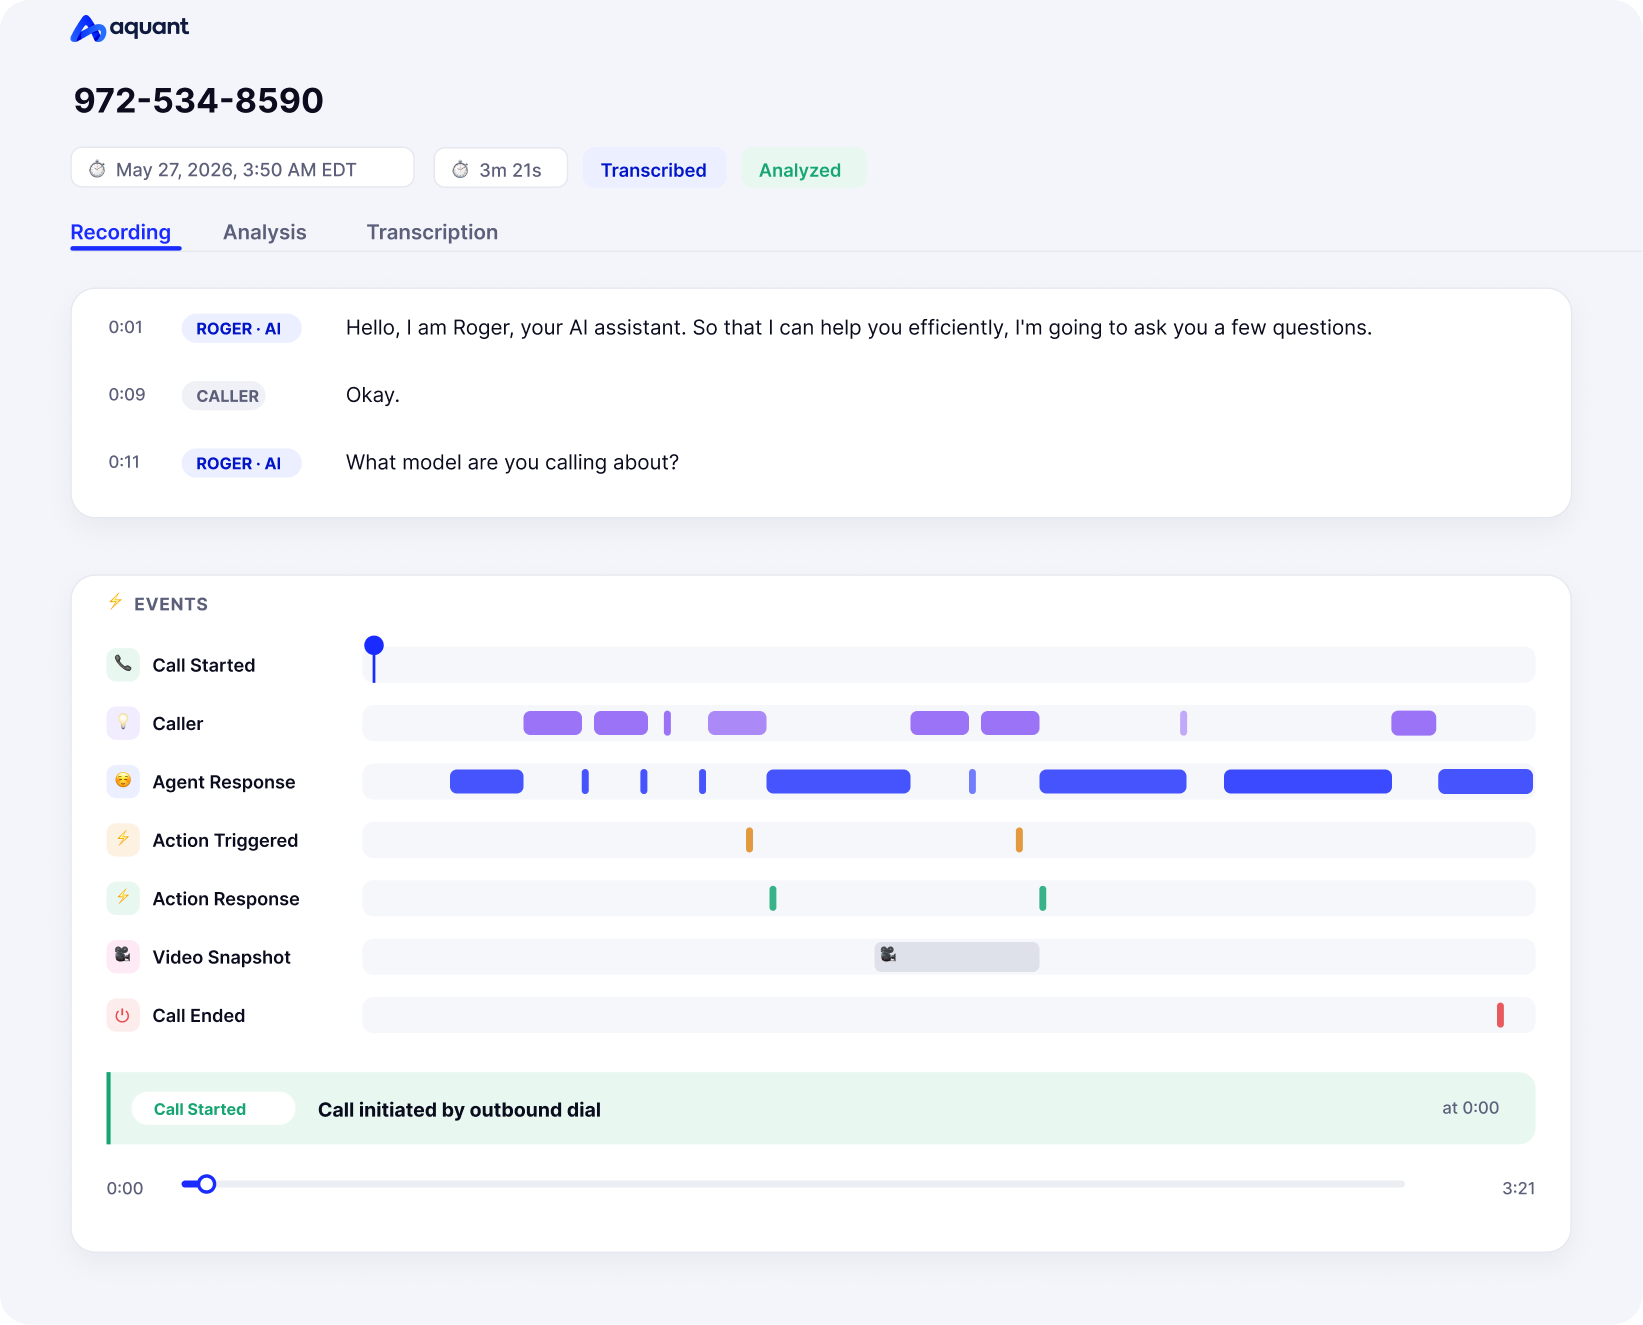This screenshot has height=1325, width=1643.
Task: Click the thin purple Caller marker near the right
Action: click(x=1184, y=723)
